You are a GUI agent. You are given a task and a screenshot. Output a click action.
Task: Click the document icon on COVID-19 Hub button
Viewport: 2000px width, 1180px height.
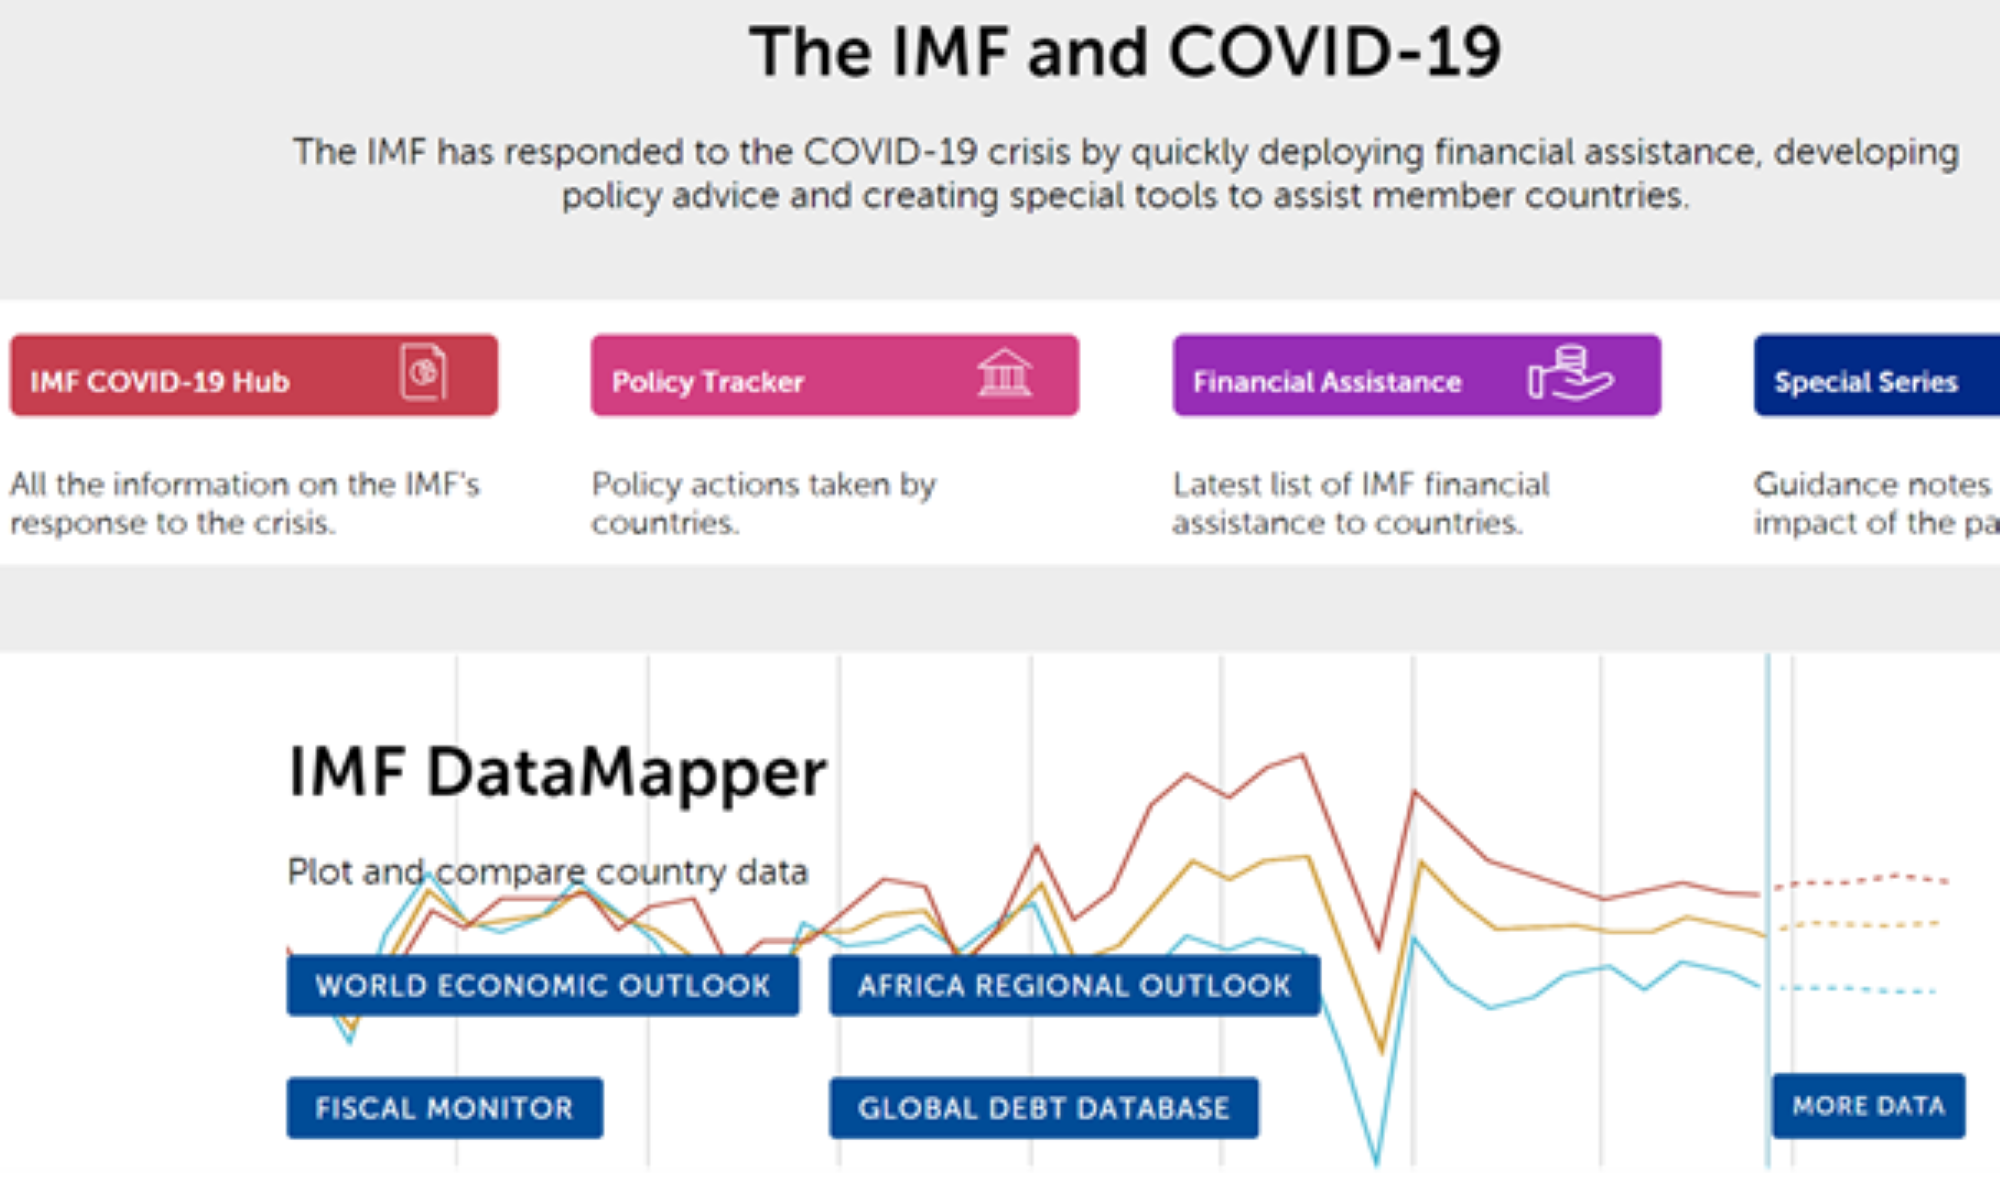(x=423, y=372)
